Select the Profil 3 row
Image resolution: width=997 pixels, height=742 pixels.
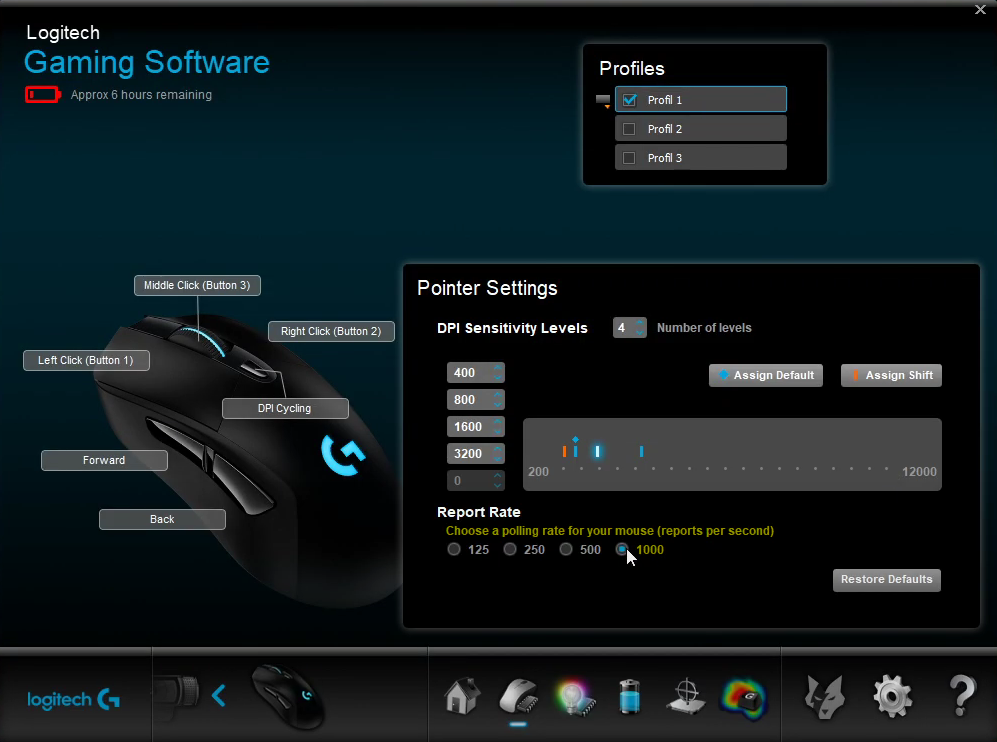click(x=701, y=158)
